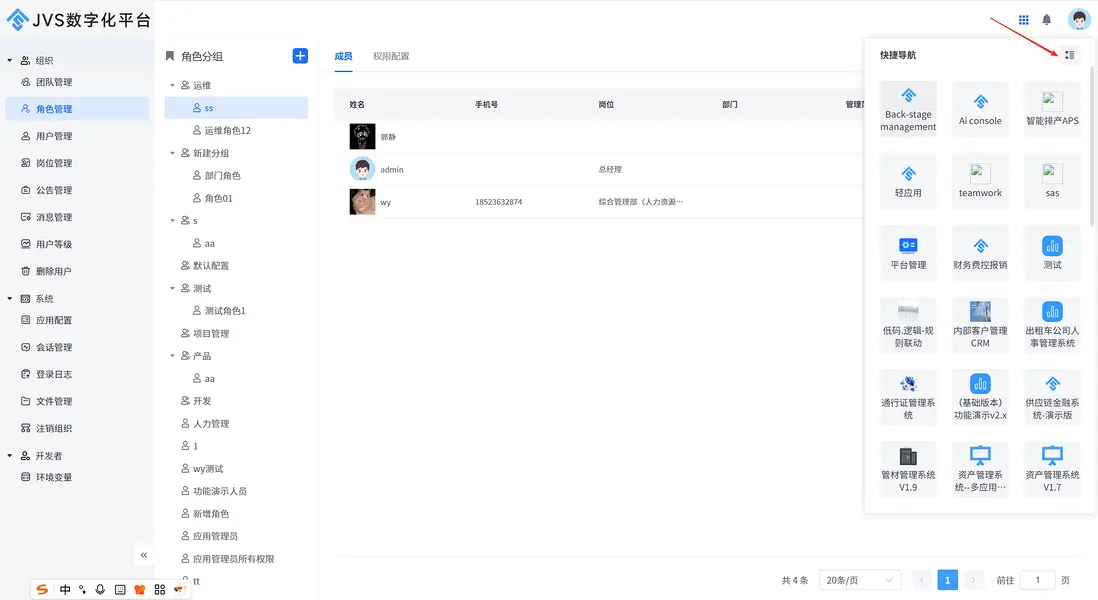Open sas app
Image resolution: width=1098 pixels, height=600 pixels.
pos(1052,181)
